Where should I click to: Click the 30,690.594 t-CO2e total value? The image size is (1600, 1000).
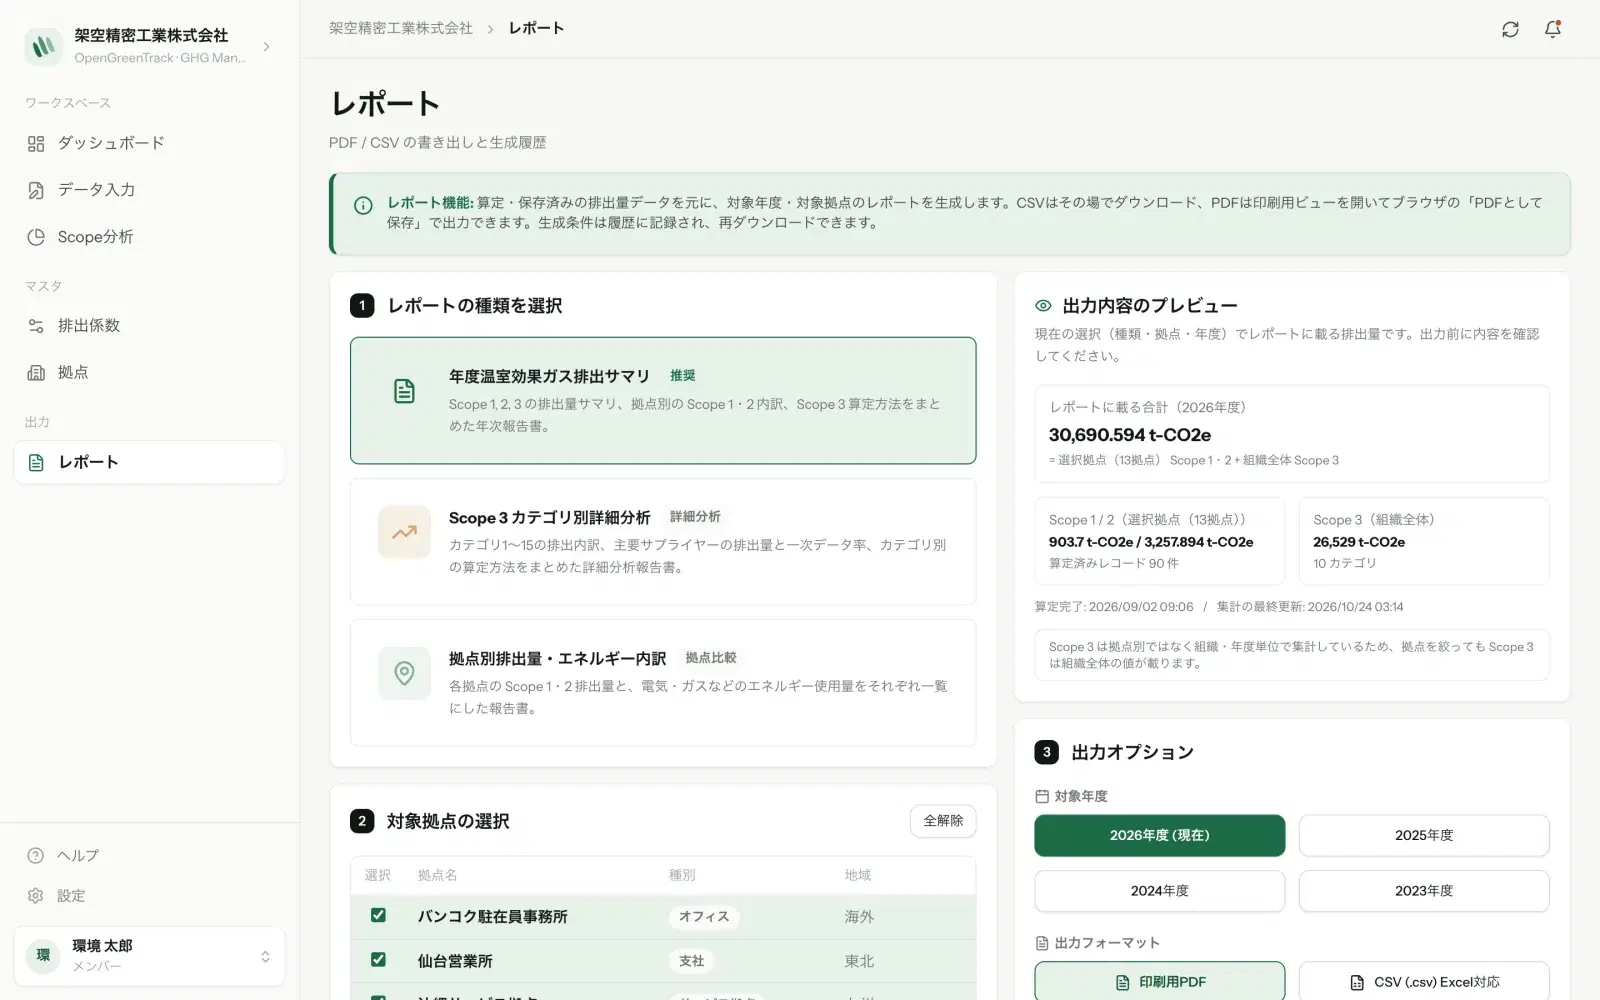point(1130,435)
